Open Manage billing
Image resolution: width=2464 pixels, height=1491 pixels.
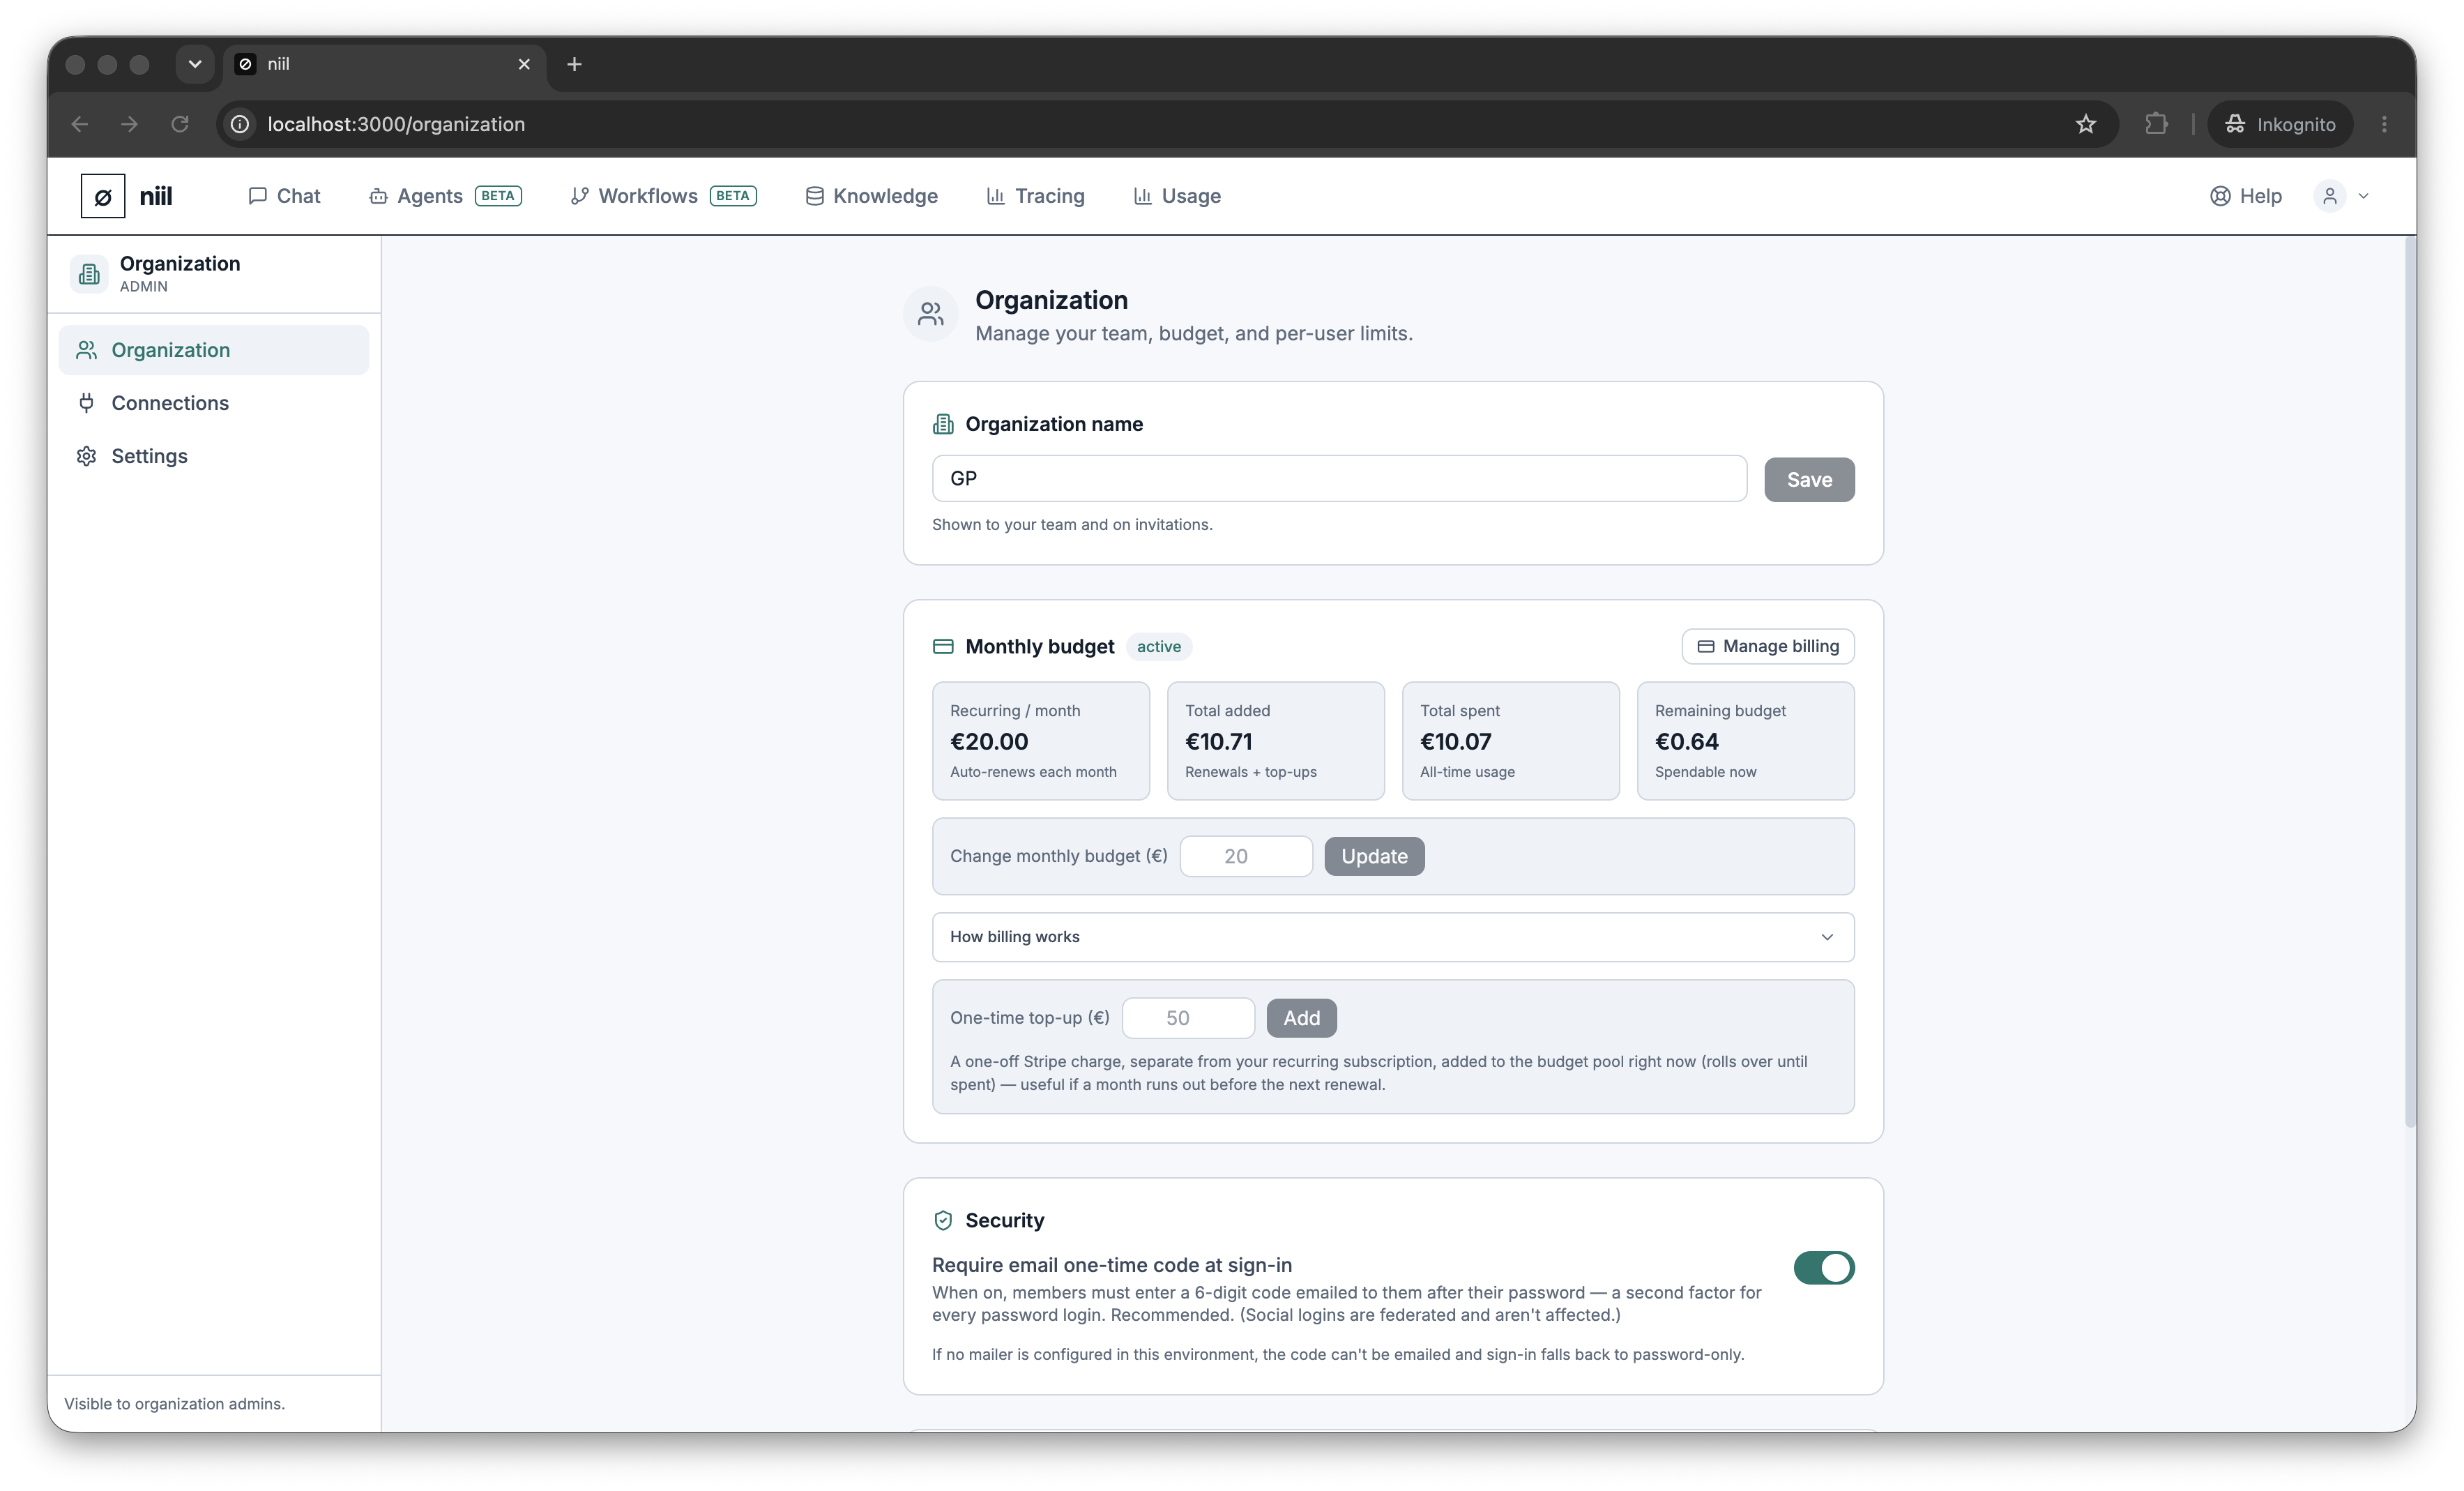[x=1767, y=646]
